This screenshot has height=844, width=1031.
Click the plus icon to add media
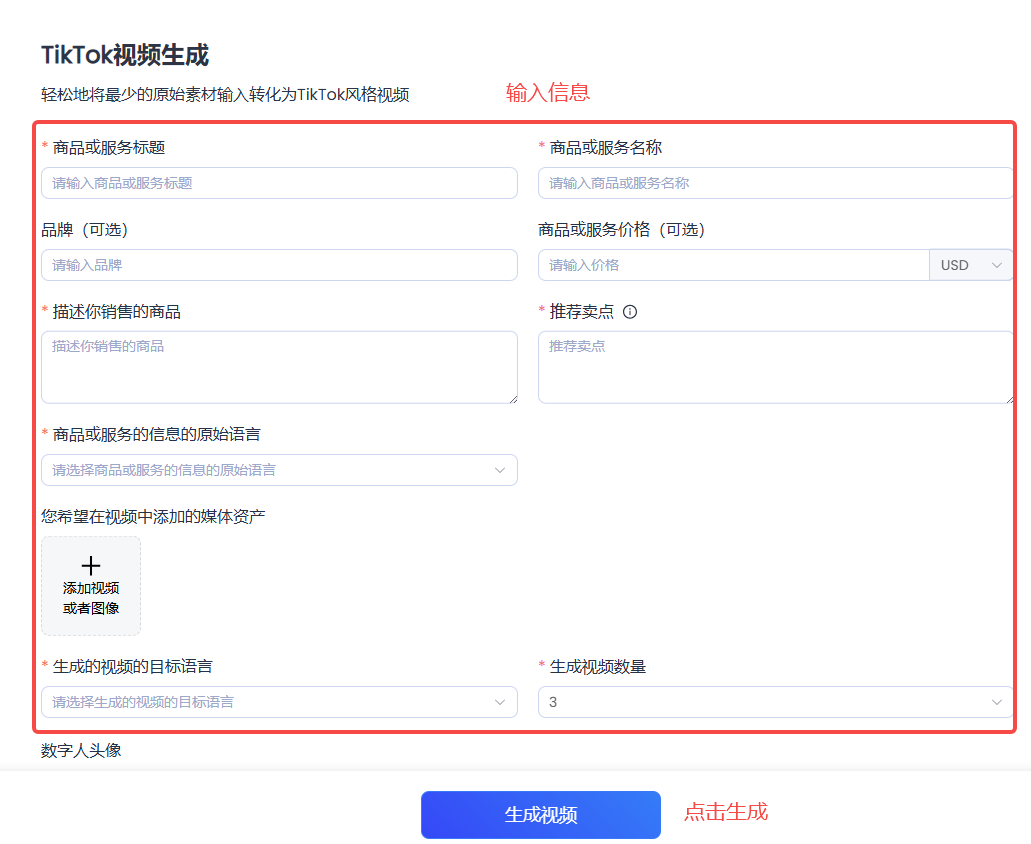[x=91, y=565]
